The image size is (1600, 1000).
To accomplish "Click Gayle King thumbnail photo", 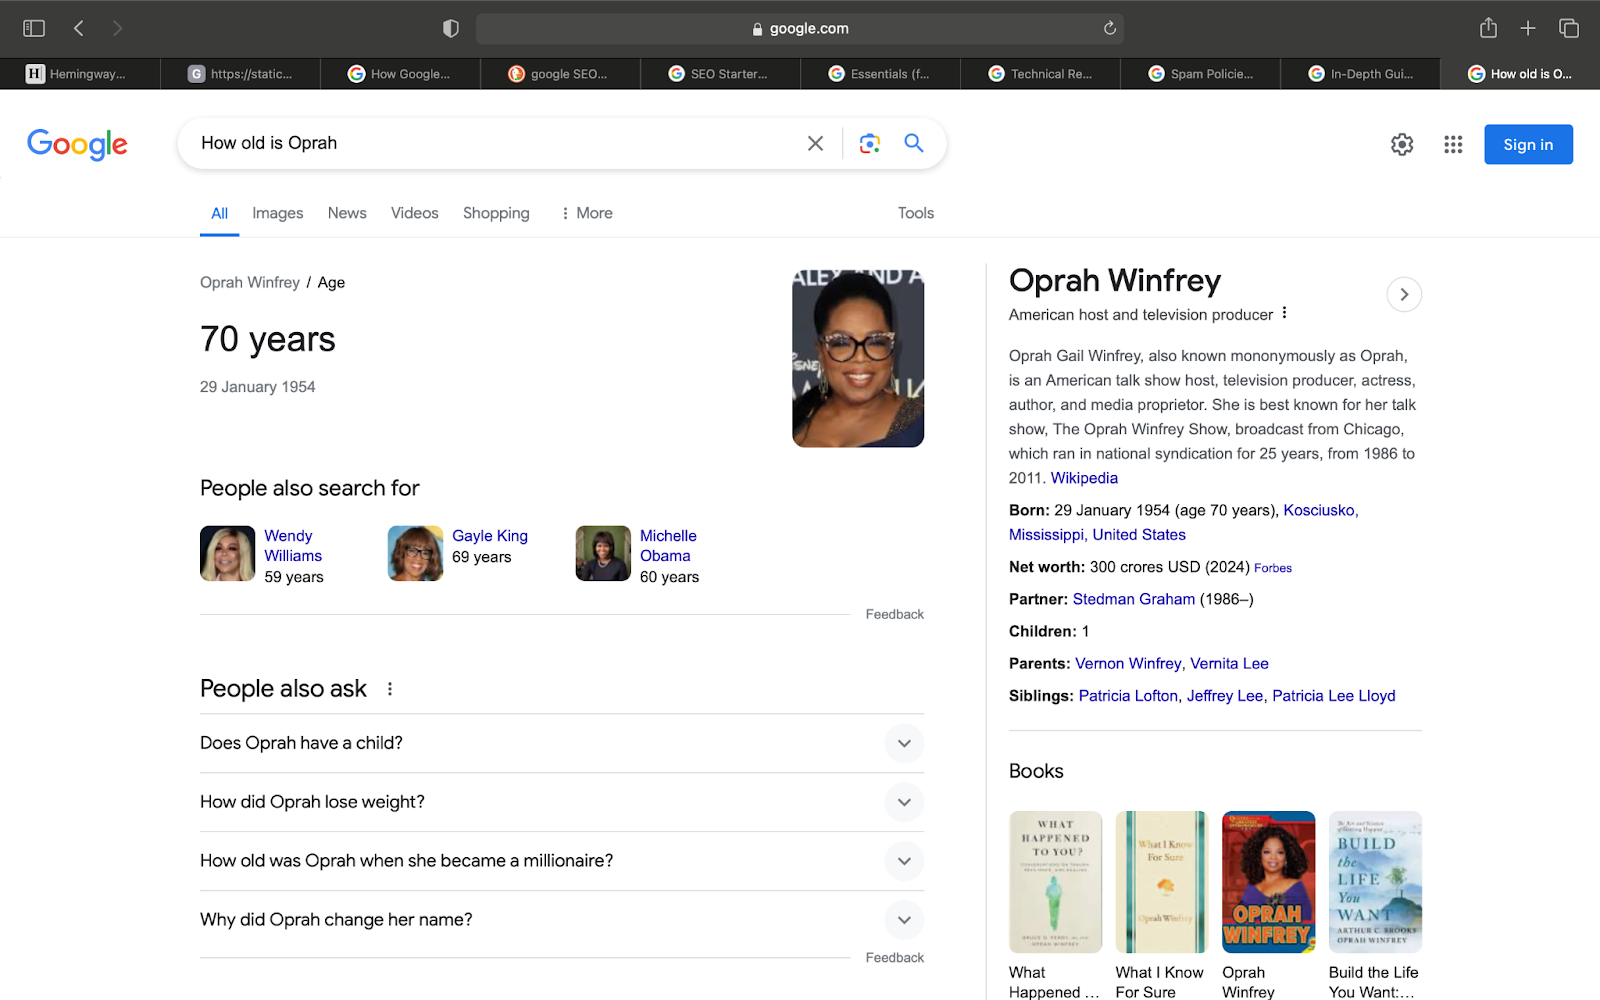I will click(x=416, y=554).
